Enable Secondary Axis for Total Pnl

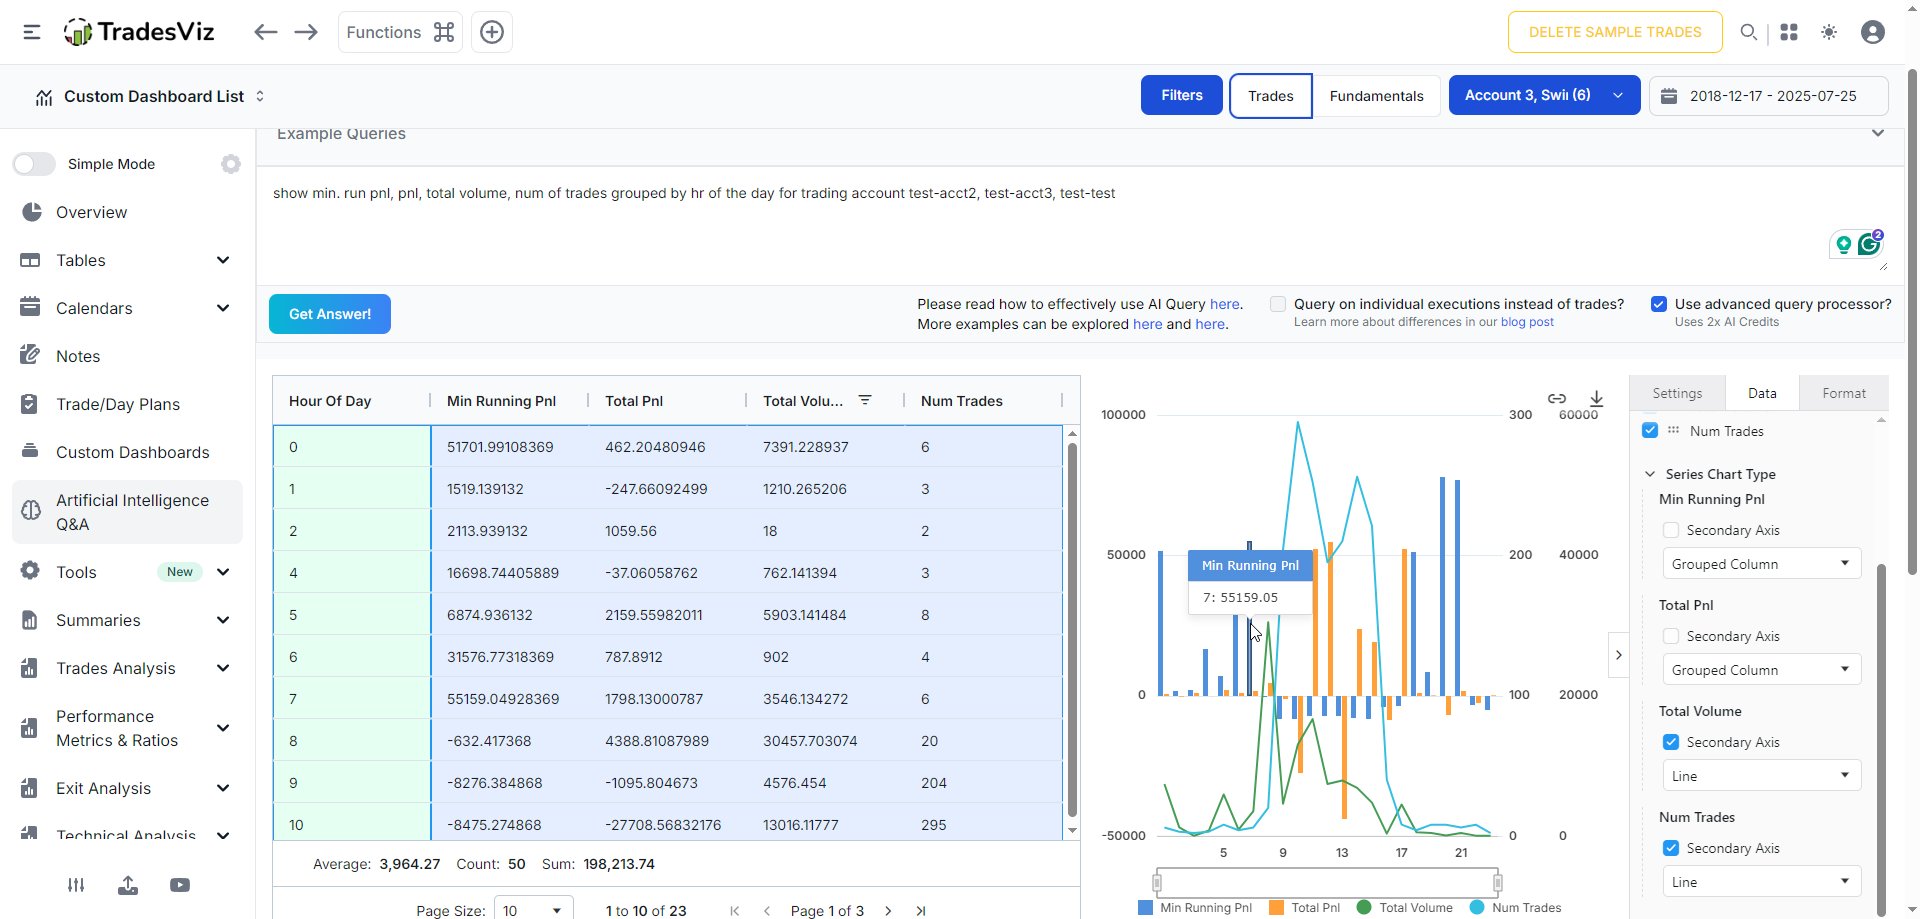coord(1670,636)
